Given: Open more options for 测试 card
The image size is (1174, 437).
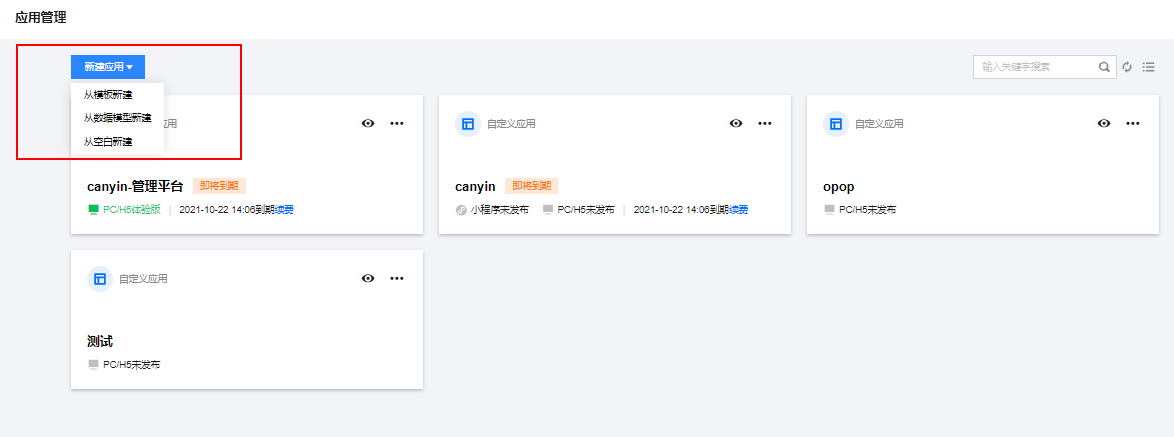Looking at the screenshot, I should click(397, 278).
